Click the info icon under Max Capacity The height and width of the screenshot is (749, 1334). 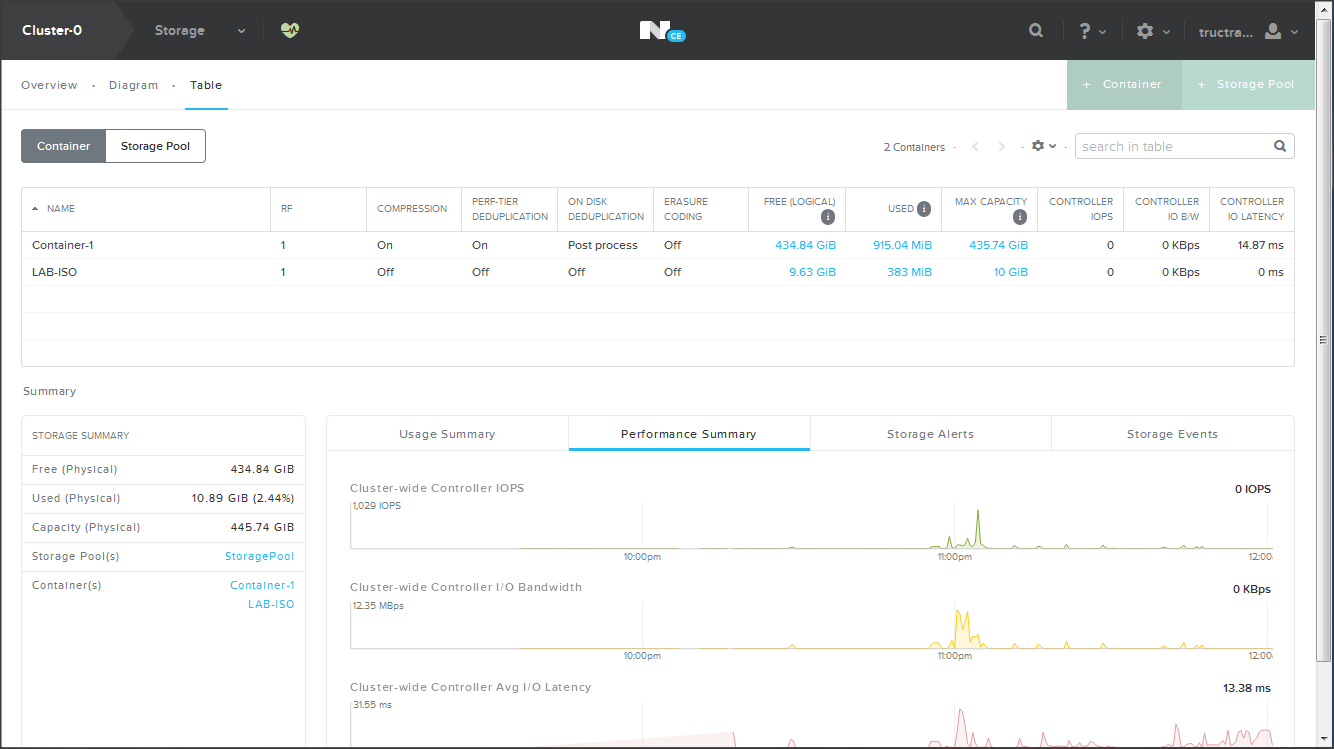pos(1020,217)
